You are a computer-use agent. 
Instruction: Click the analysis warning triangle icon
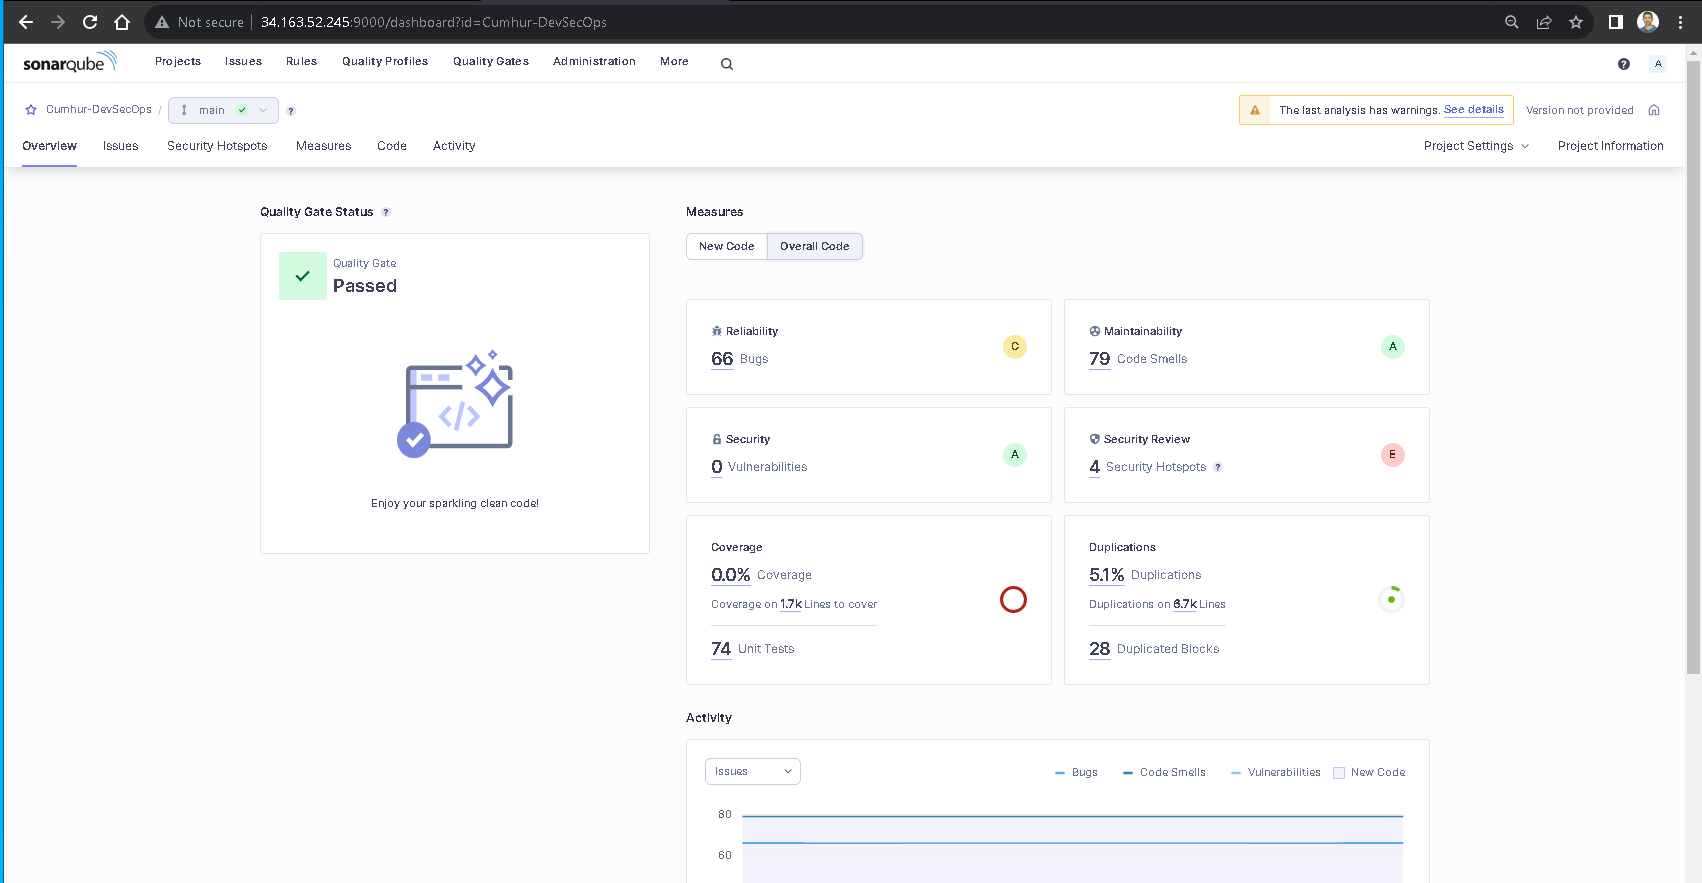(1255, 110)
